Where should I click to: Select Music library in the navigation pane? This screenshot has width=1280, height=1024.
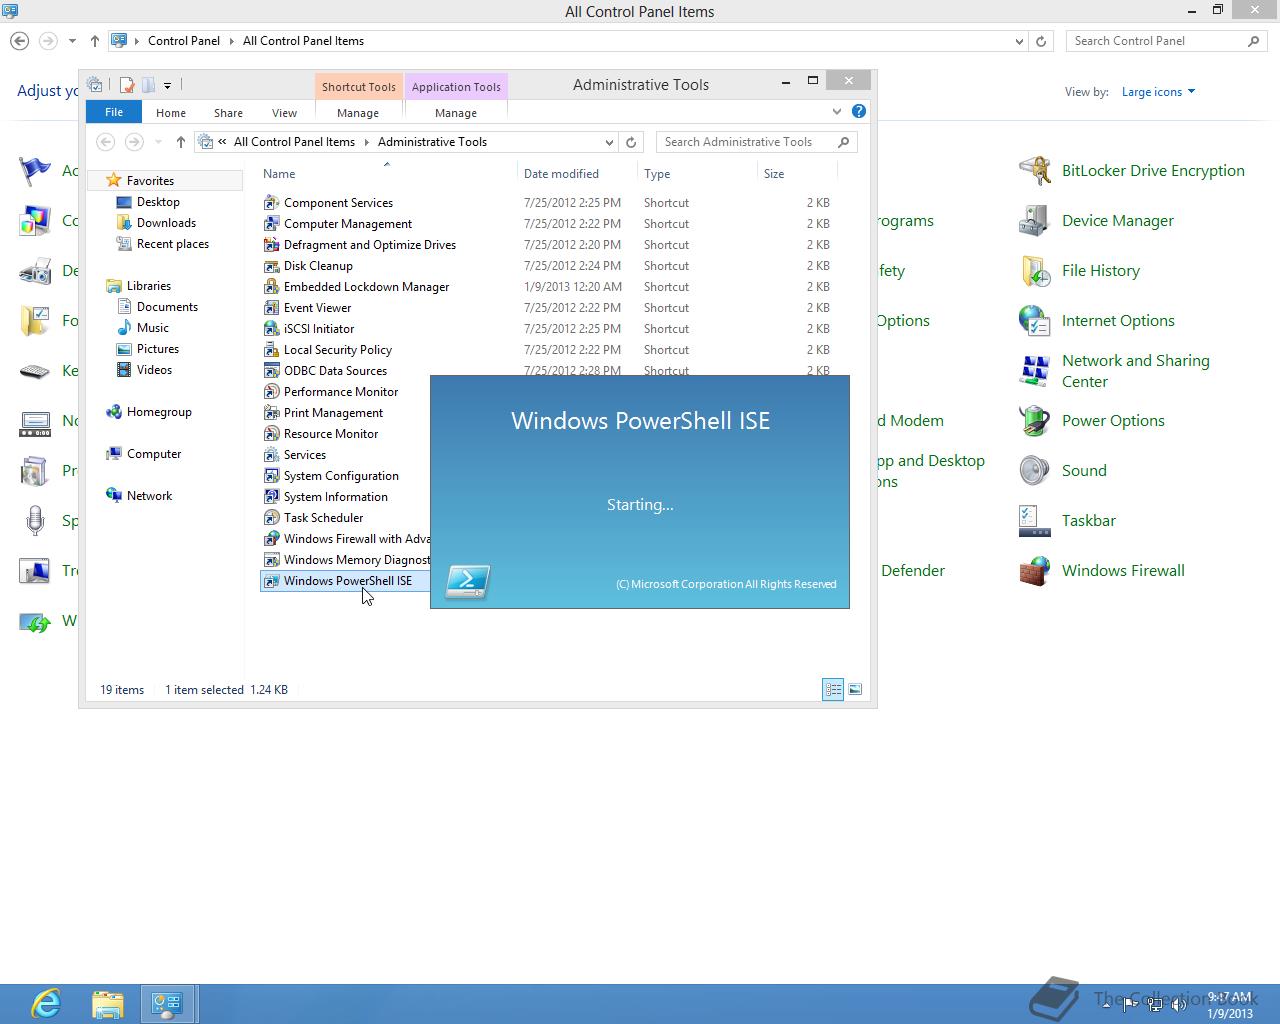(x=152, y=328)
